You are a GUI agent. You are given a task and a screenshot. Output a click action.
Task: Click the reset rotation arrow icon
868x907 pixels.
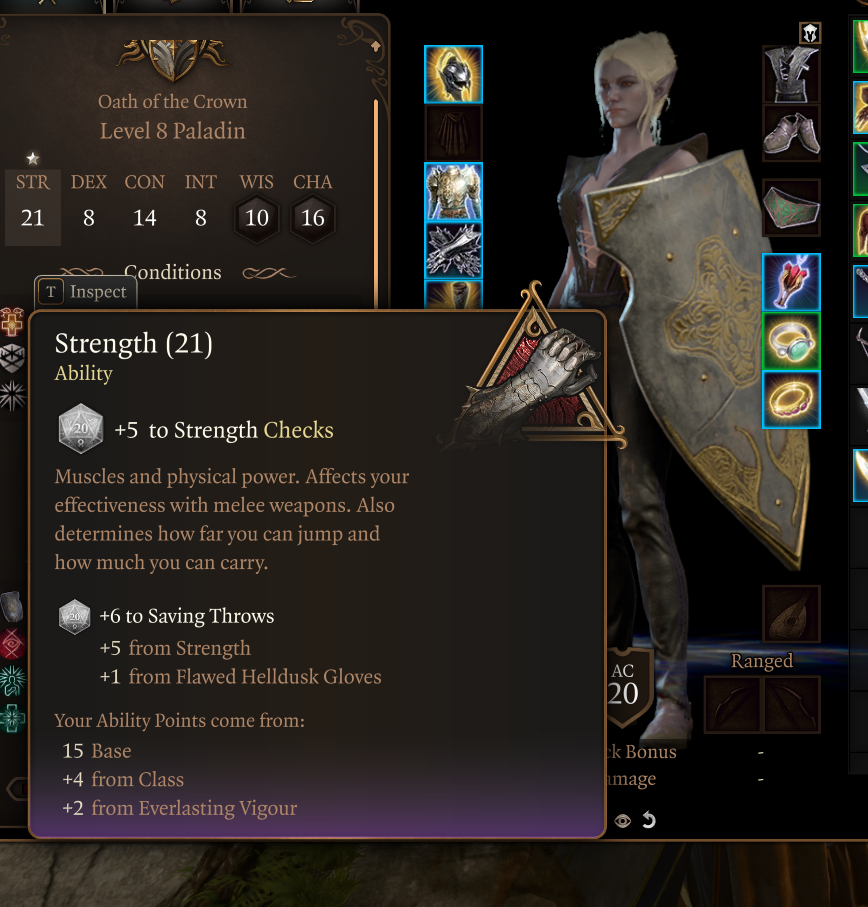point(649,820)
